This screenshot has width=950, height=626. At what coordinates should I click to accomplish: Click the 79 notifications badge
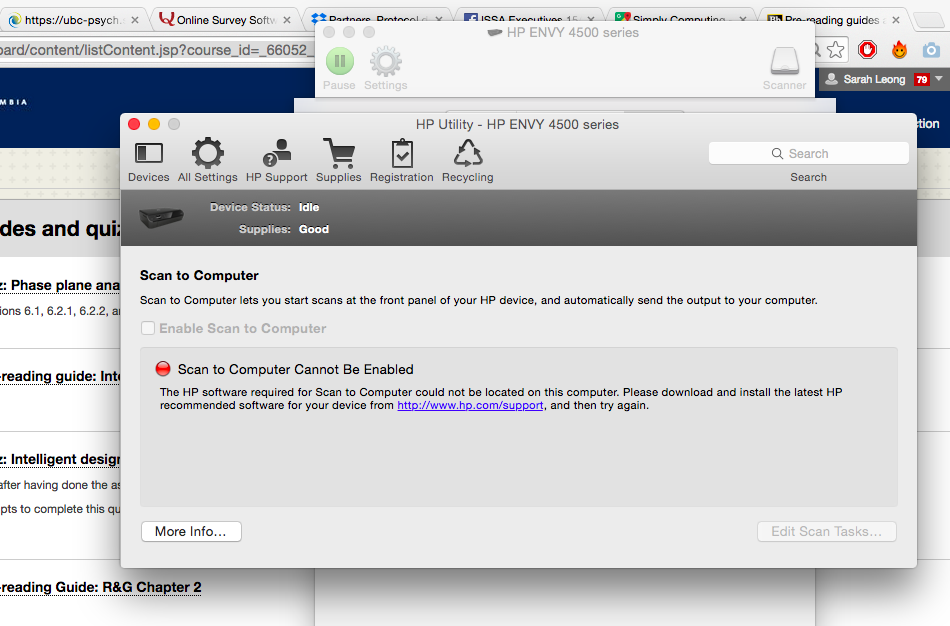[x=922, y=79]
